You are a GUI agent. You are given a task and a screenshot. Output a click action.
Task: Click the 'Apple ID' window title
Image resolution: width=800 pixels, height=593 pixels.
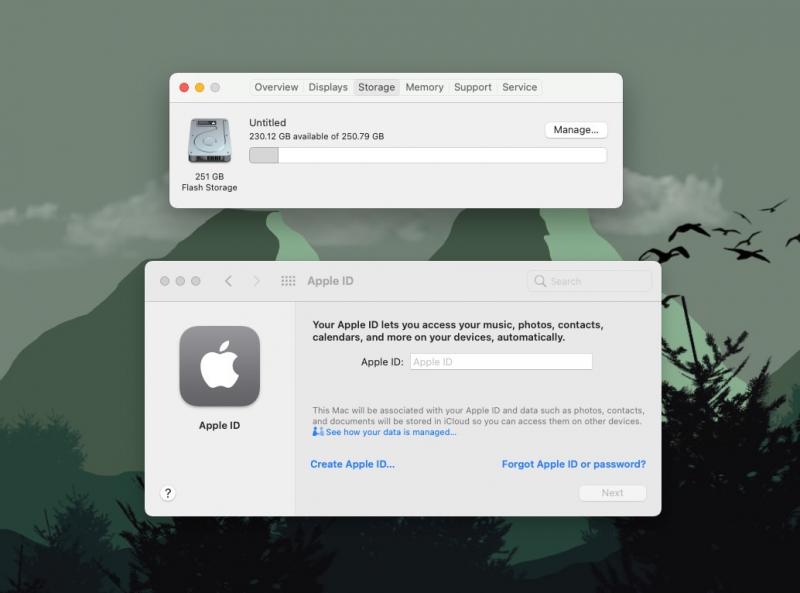(x=330, y=281)
